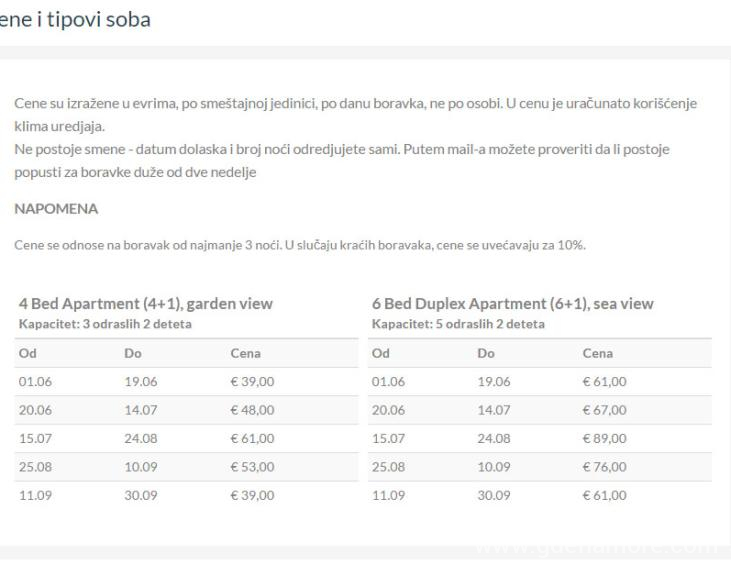Click the 'Cena' column header in garden view table
The height and width of the screenshot is (565, 731).
tap(244, 353)
